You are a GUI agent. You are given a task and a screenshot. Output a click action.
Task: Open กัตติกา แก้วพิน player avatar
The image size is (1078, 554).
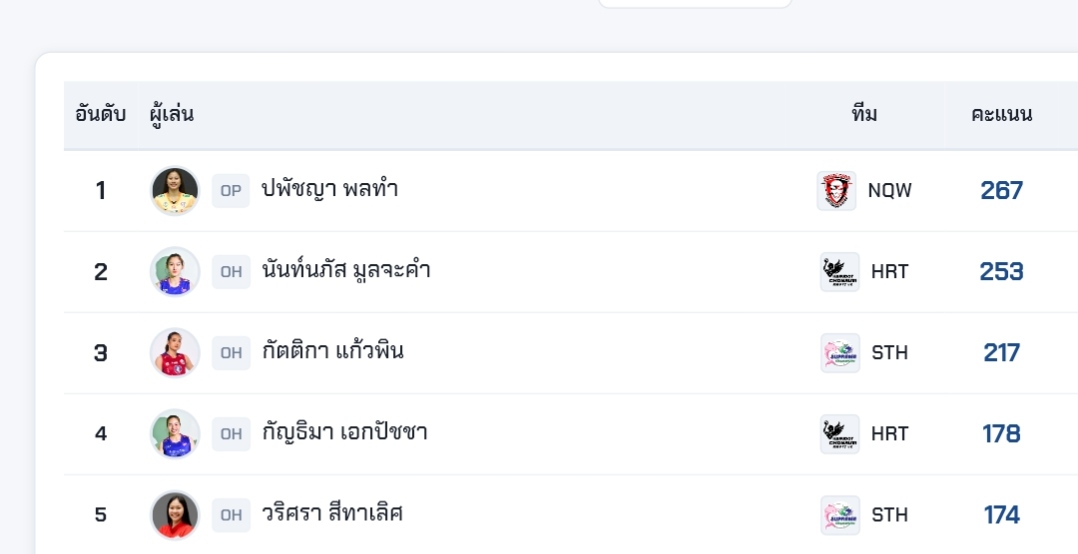[175, 353]
